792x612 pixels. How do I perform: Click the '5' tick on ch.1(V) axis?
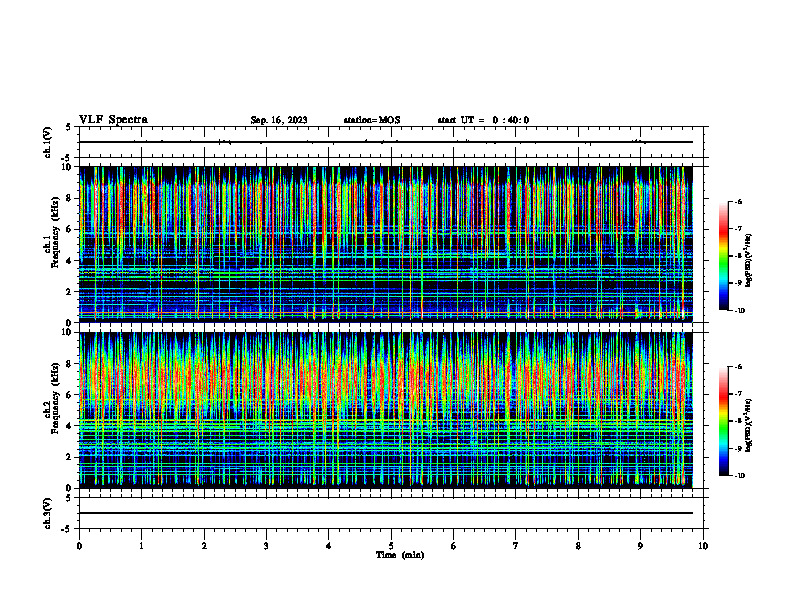point(69,127)
